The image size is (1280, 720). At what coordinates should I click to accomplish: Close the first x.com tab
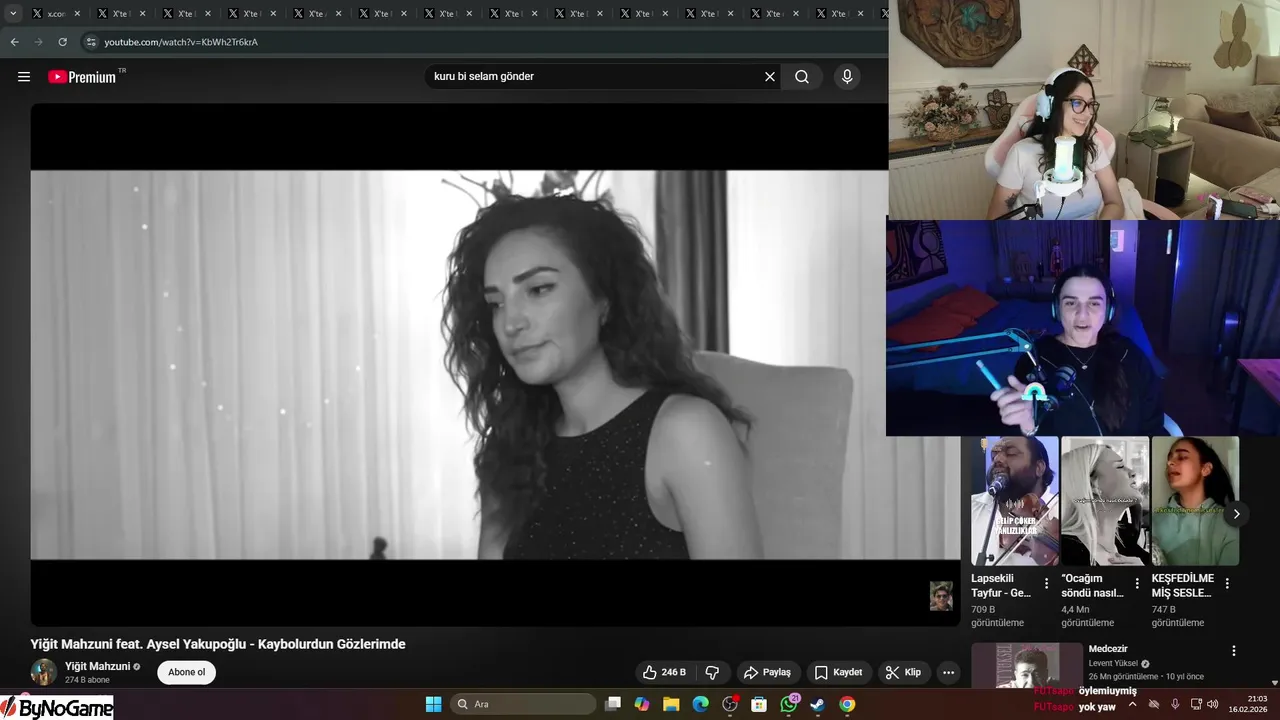(77, 14)
